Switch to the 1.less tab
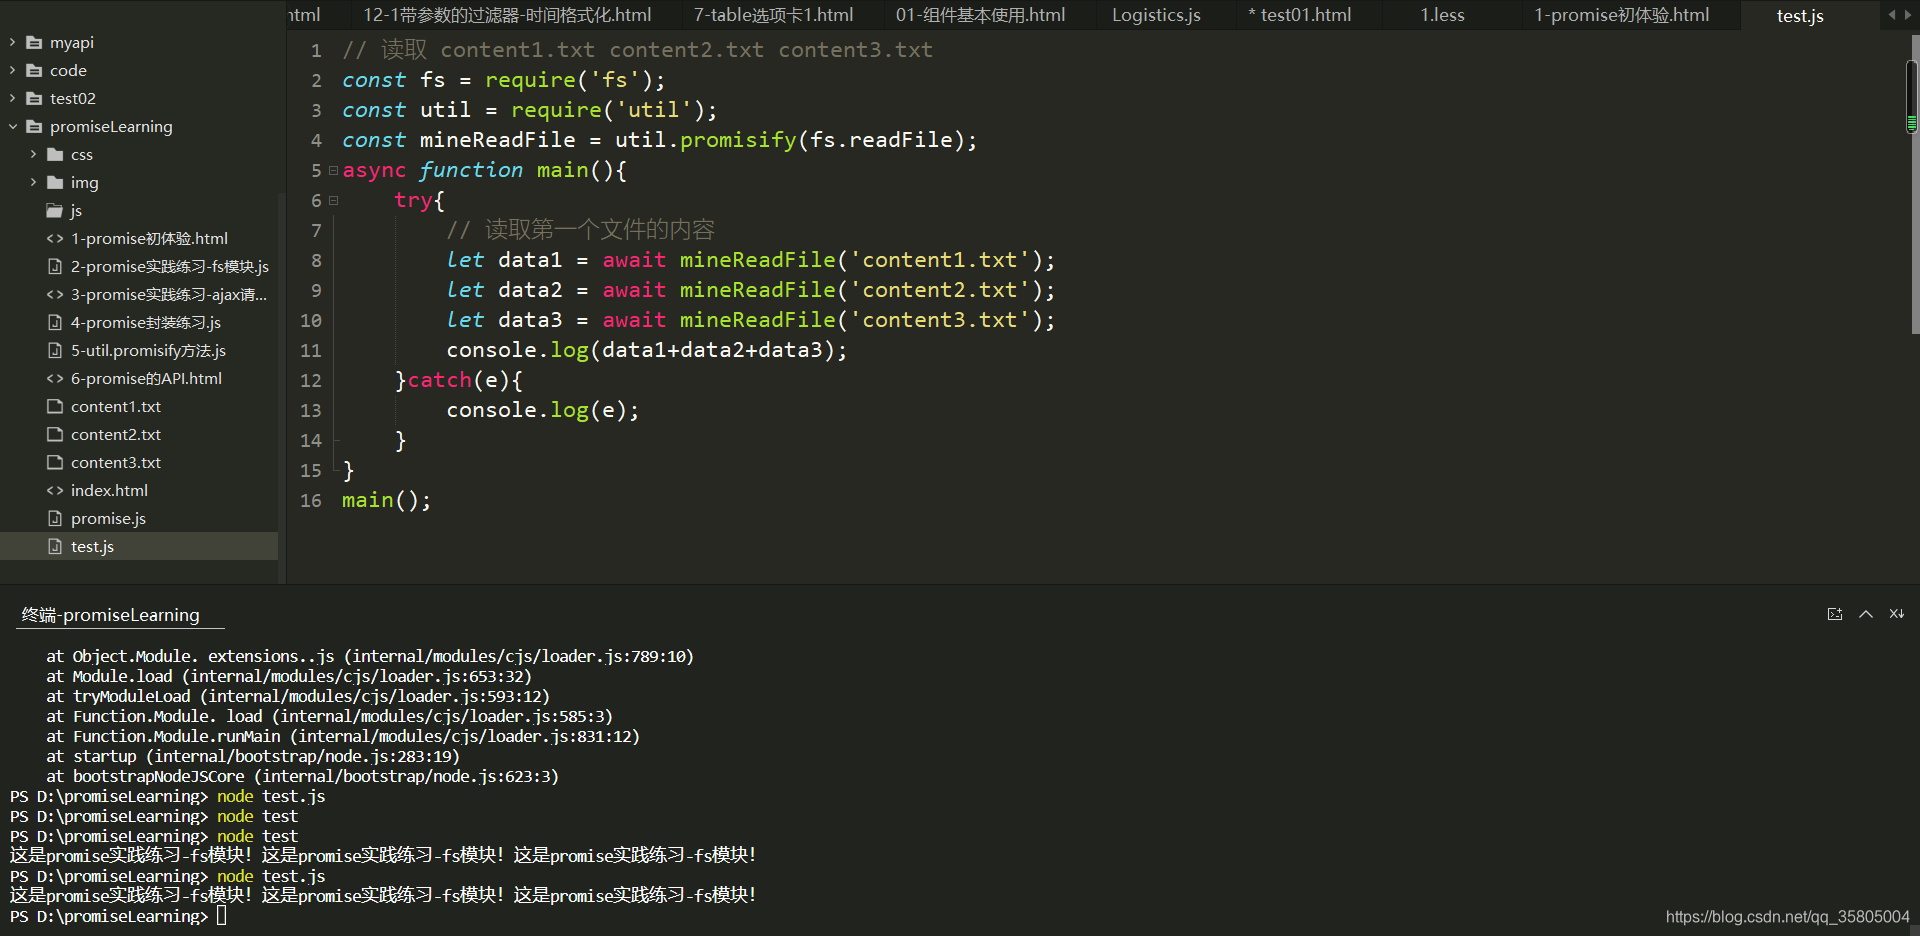The height and width of the screenshot is (936, 1920). tap(1442, 15)
